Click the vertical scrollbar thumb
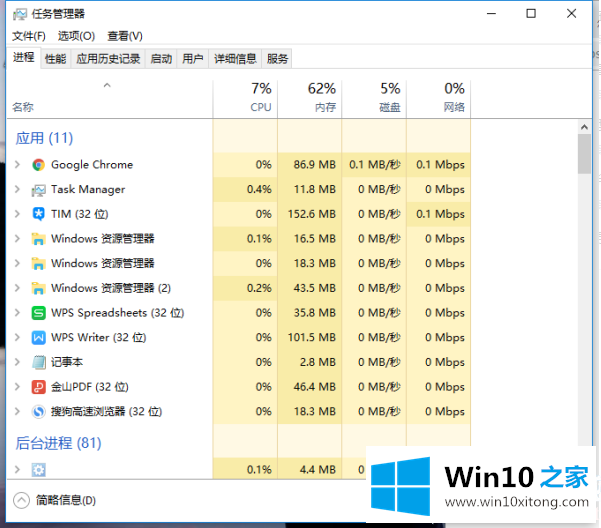The width and height of the screenshot is (601, 528). pyautogui.click(x=584, y=154)
